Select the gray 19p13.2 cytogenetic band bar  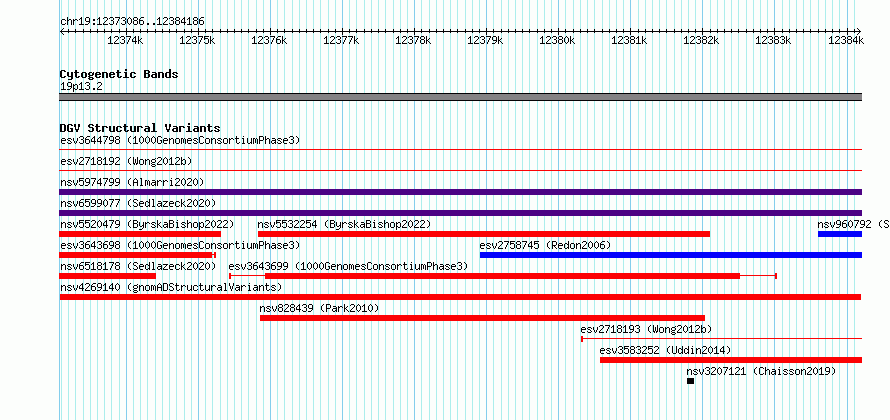click(x=460, y=96)
